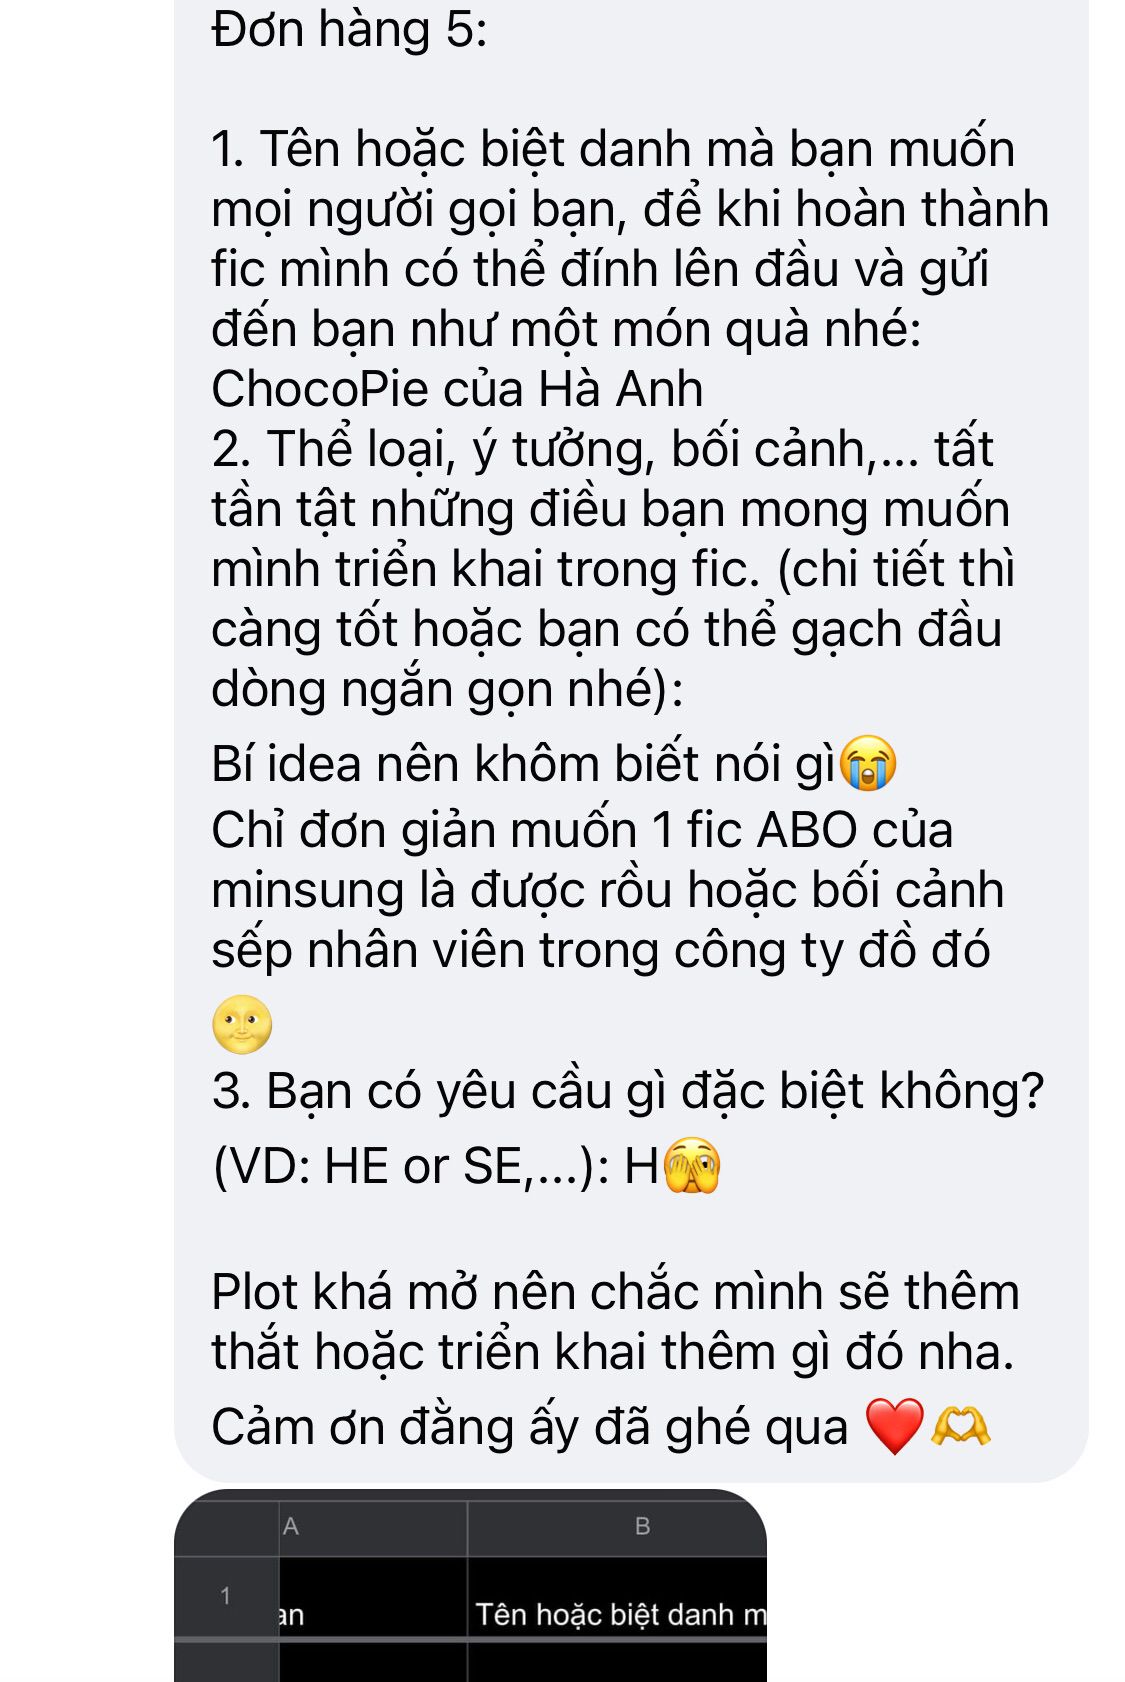Tap the '3. Bạn có yêu cầu gì đặc biệt không?' line
This screenshot has width=1125, height=1682.
click(x=627, y=1090)
